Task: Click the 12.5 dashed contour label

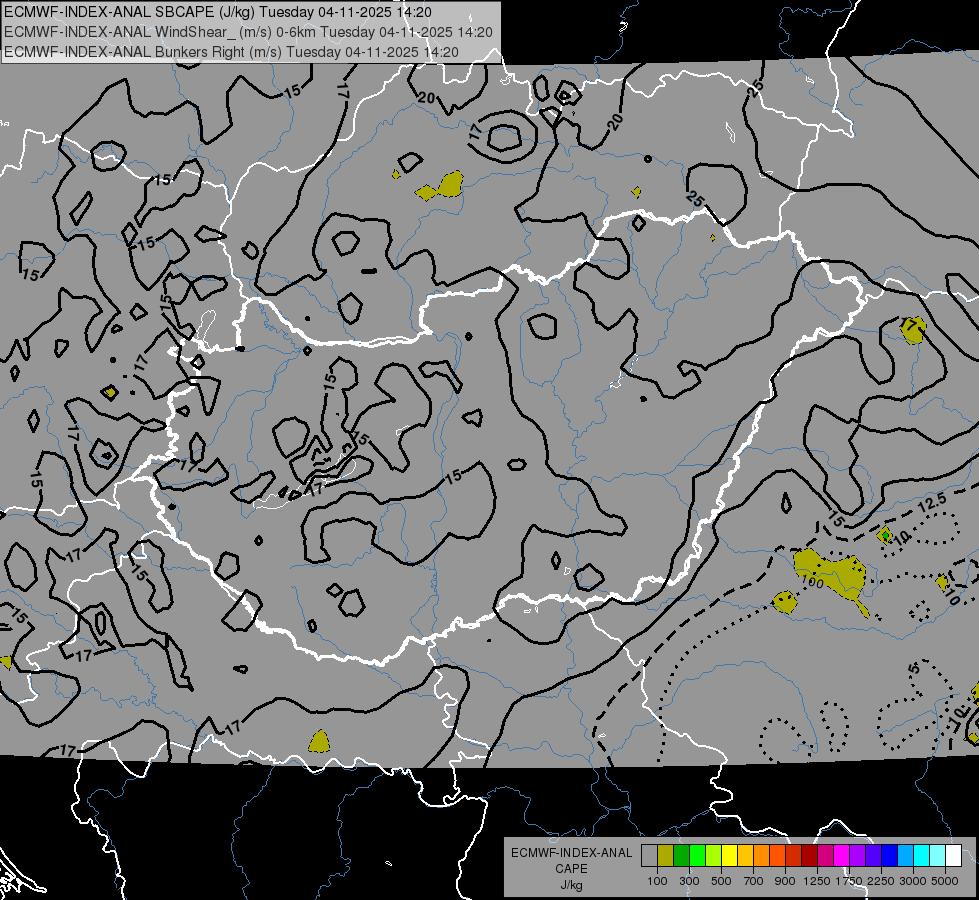Action: tap(933, 503)
